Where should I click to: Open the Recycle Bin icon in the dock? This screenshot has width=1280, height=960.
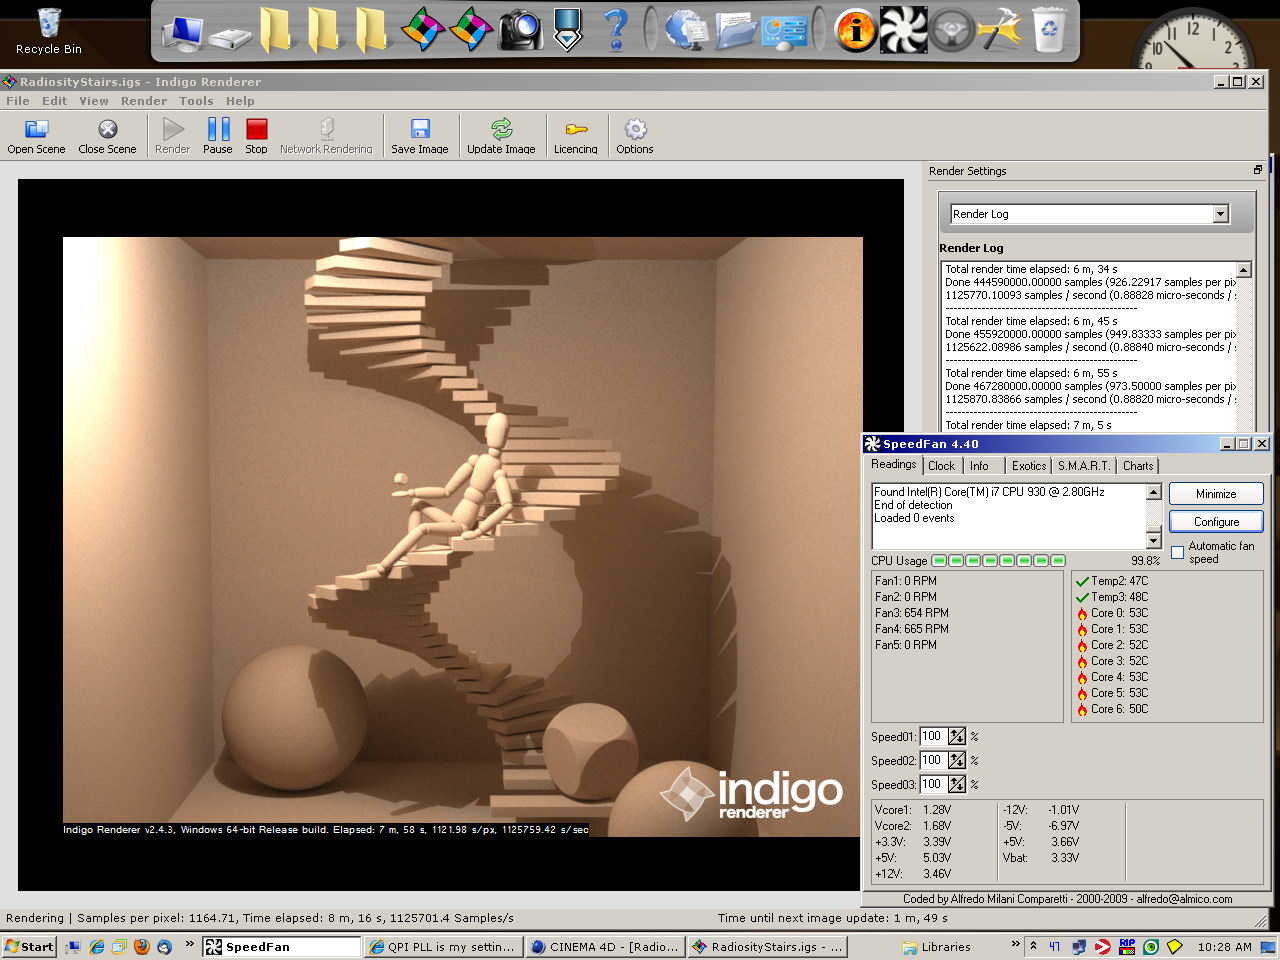tap(1049, 30)
